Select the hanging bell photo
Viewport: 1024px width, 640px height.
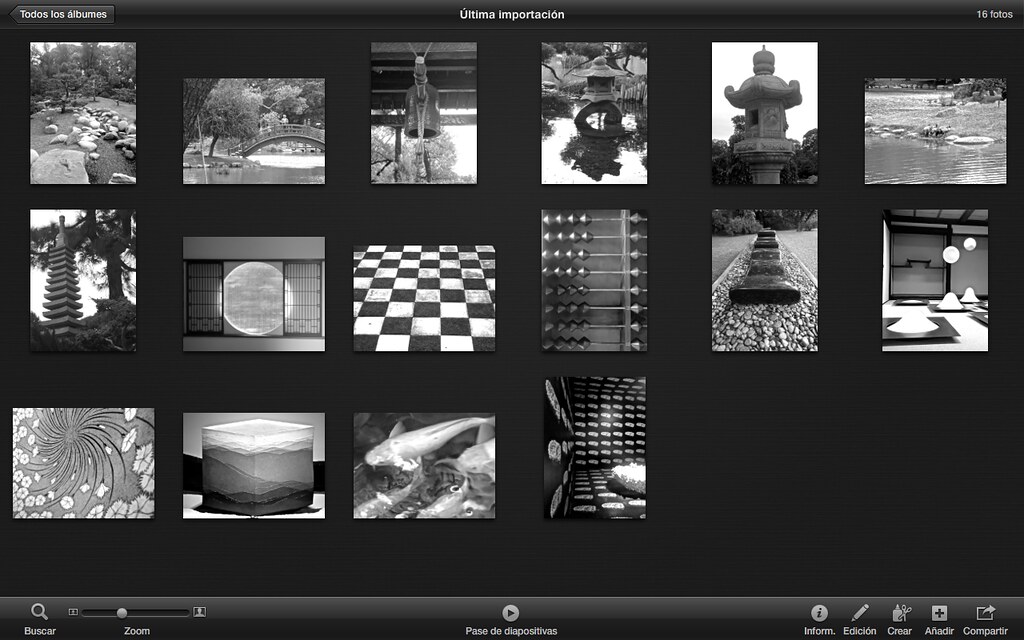pos(424,113)
